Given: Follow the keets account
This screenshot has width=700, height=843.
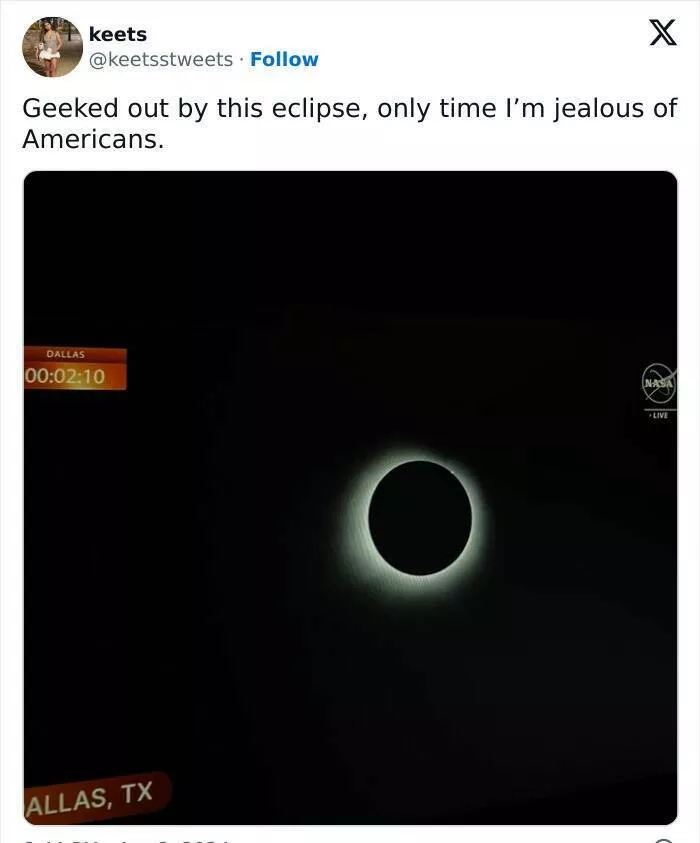Looking at the screenshot, I should (284, 59).
